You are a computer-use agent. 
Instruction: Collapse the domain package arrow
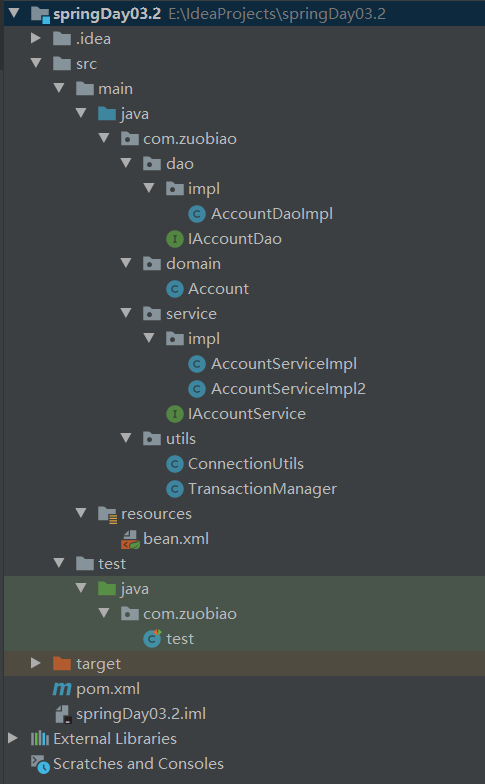click(x=126, y=263)
